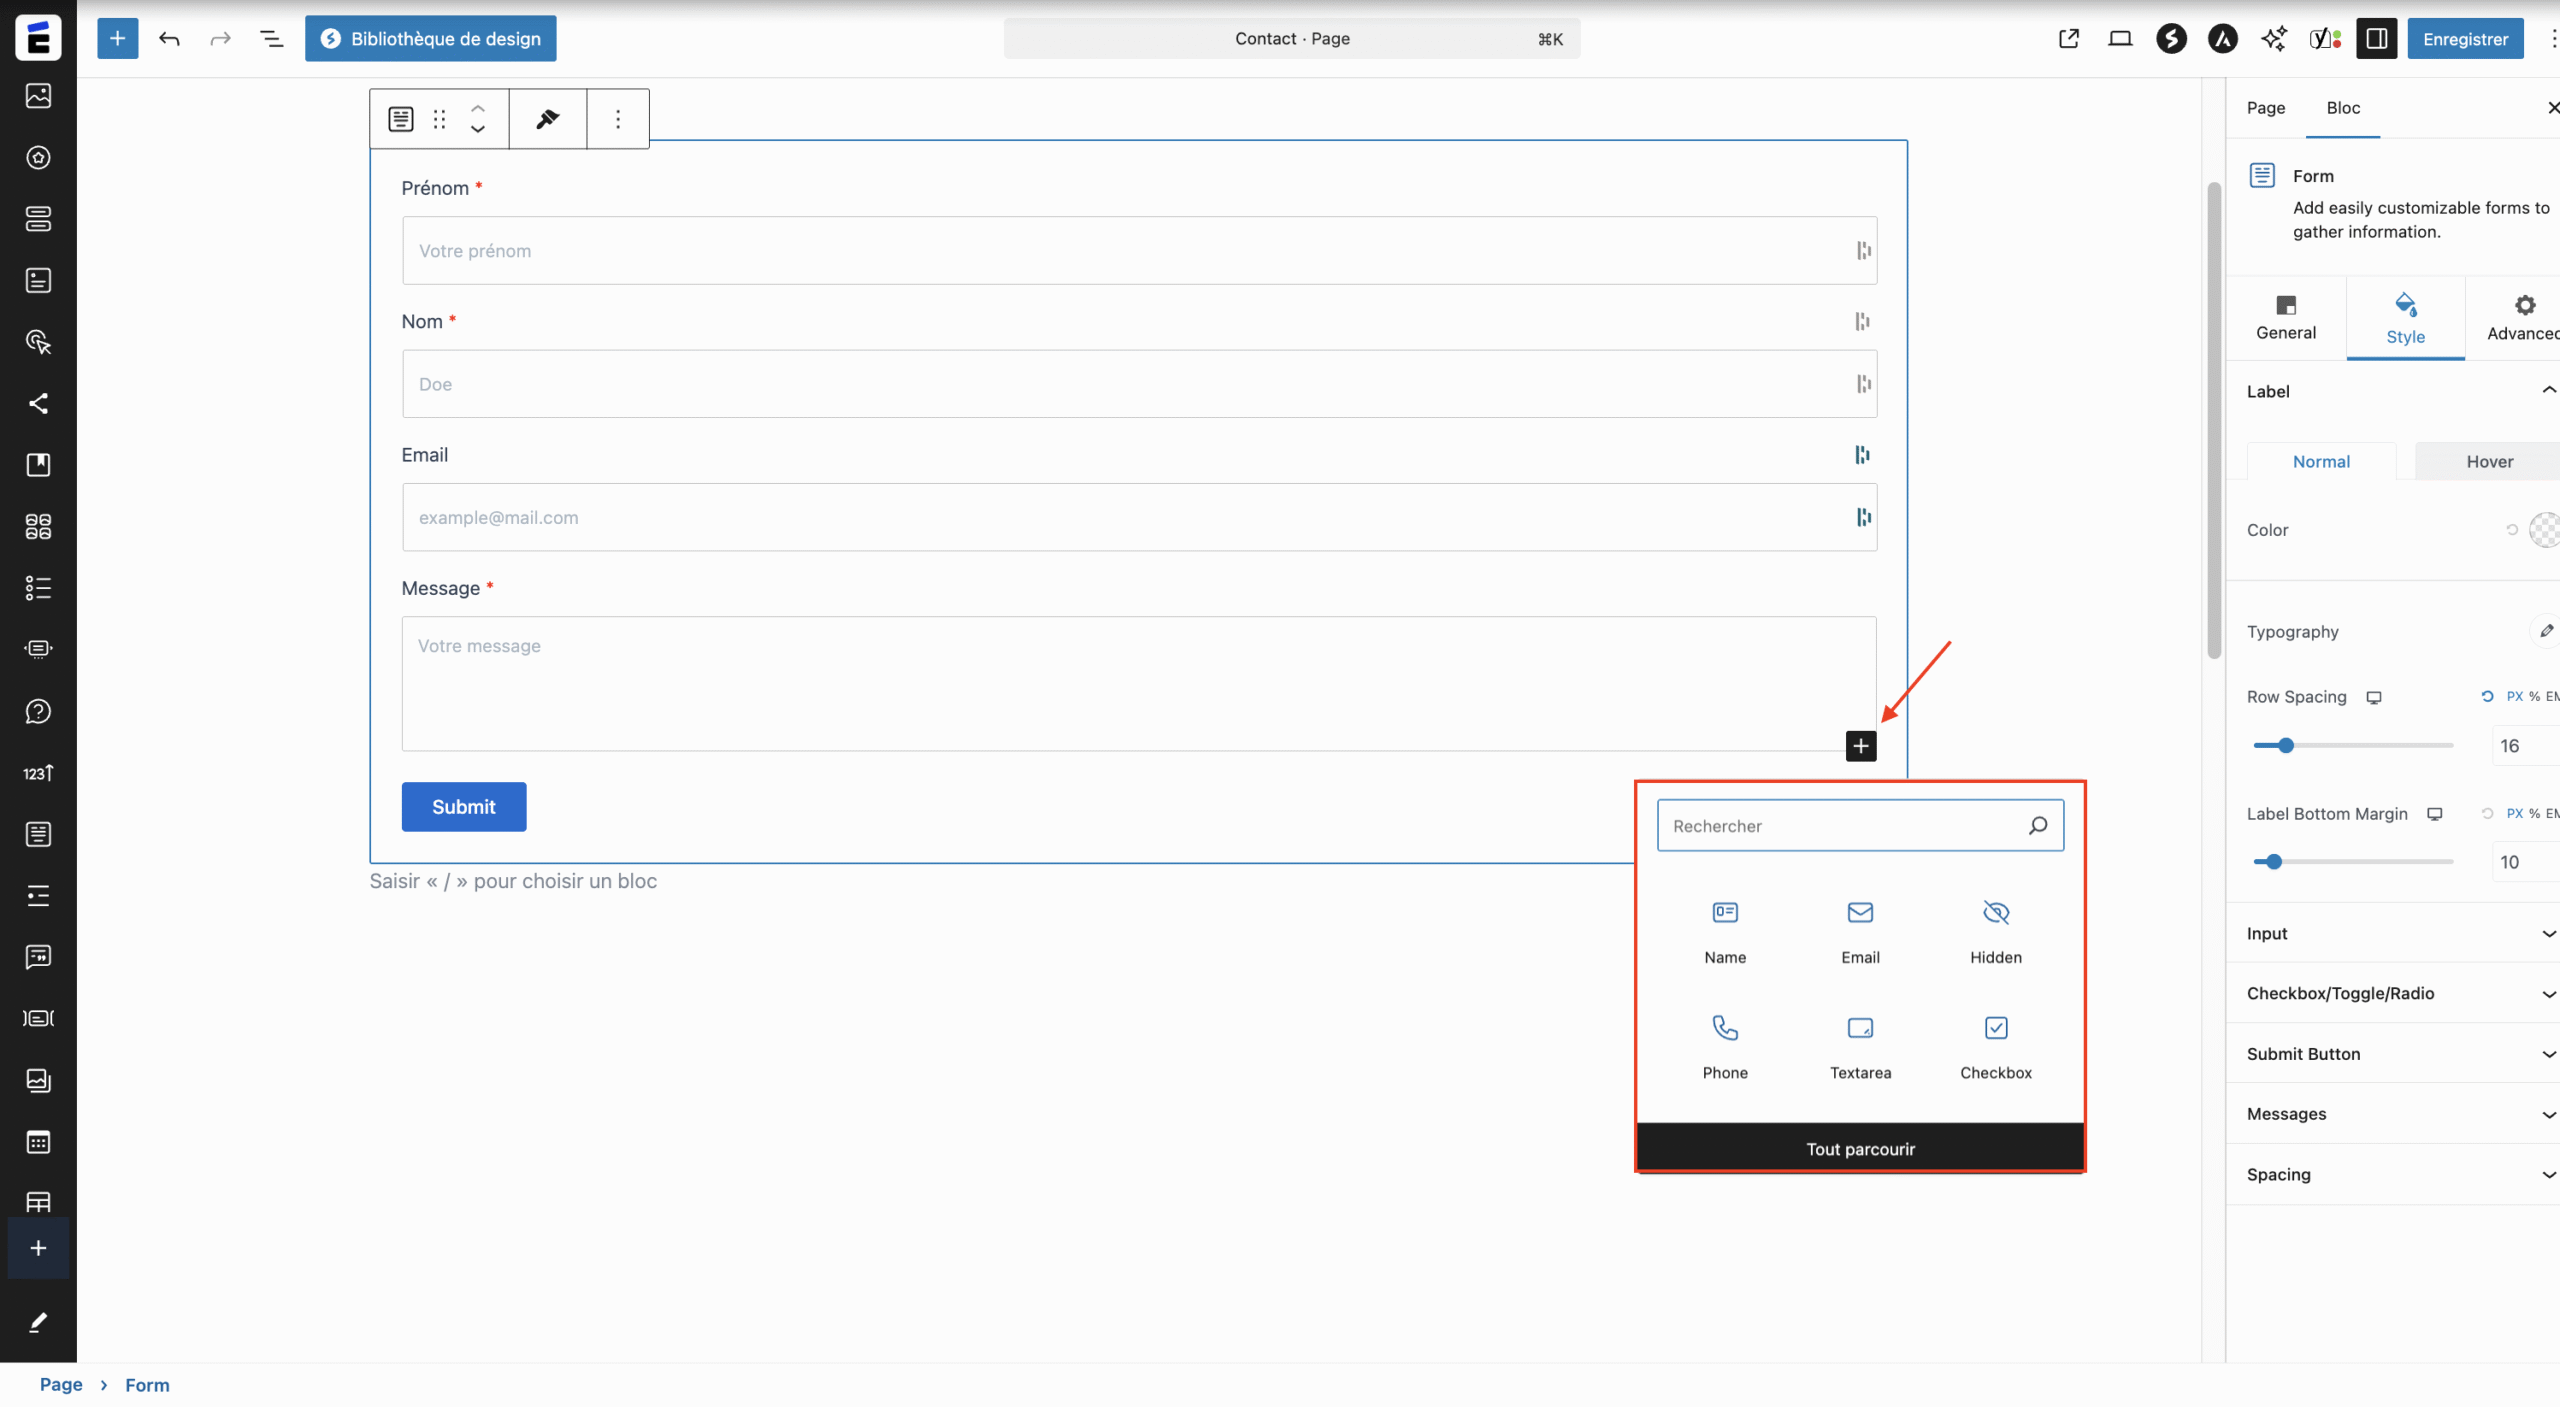The image size is (2560, 1407).
Task: Collapse the Label section
Action: pyautogui.click(x=2547, y=391)
